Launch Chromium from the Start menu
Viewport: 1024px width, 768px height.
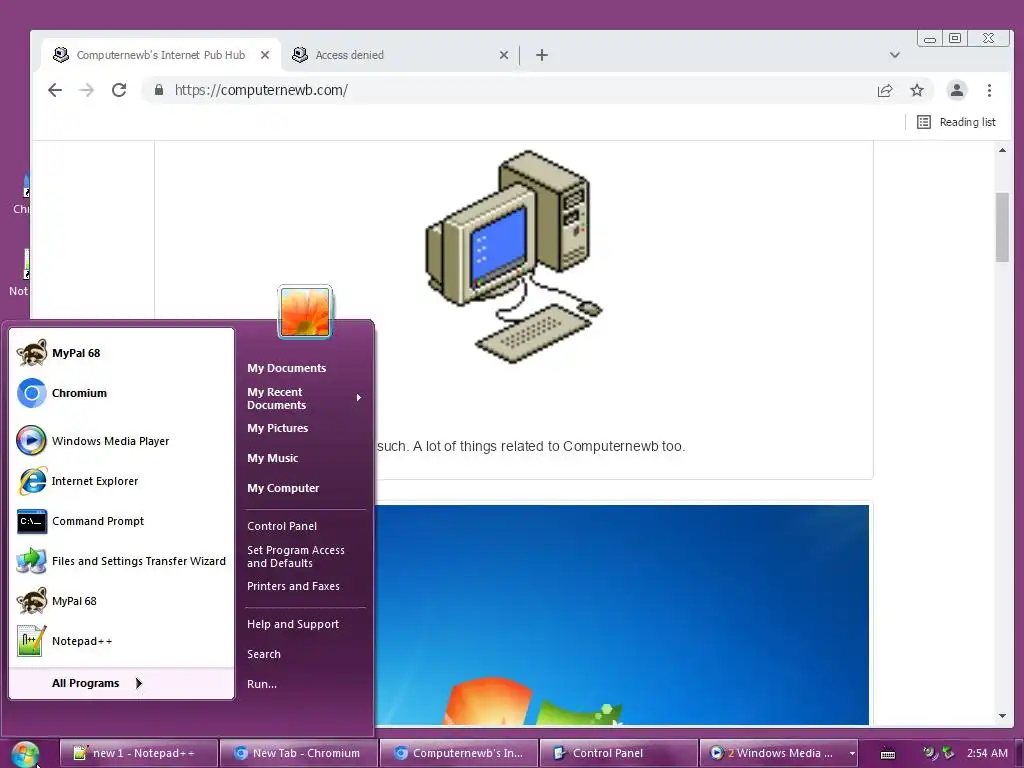(x=121, y=393)
